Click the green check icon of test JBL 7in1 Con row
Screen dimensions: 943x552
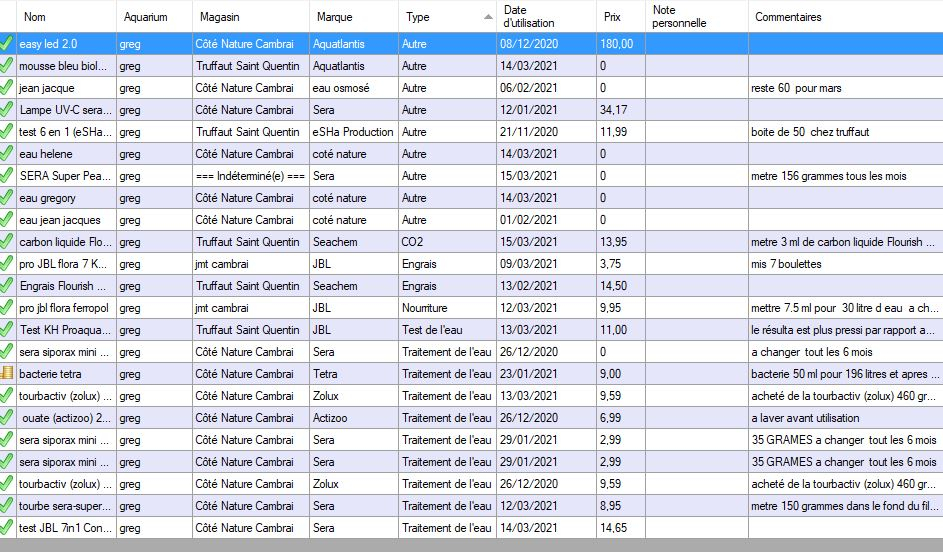click(7, 527)
